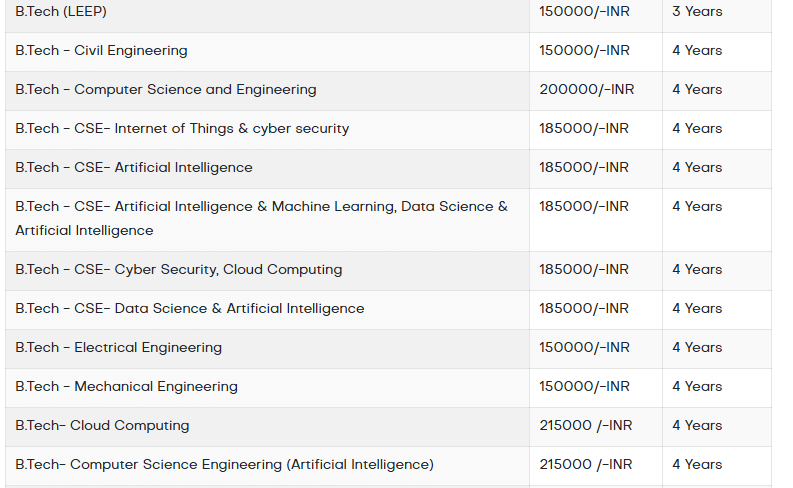Viewport: 793px width, 488px height.
Task: Click the fee for B.Tech- Cloud Computing
Action: [586, 426]
